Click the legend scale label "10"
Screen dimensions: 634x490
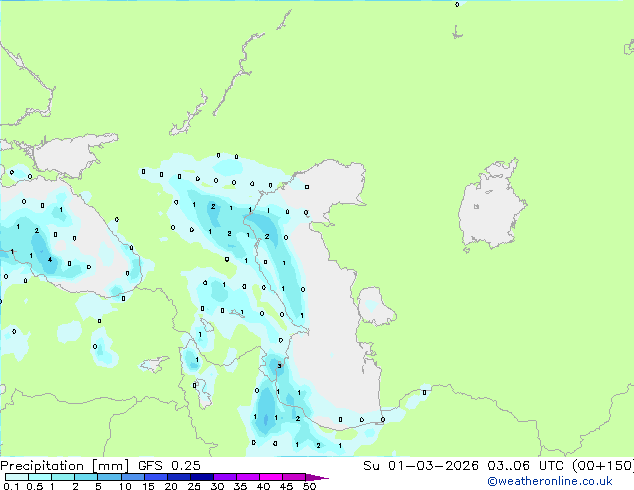point(125,486)
